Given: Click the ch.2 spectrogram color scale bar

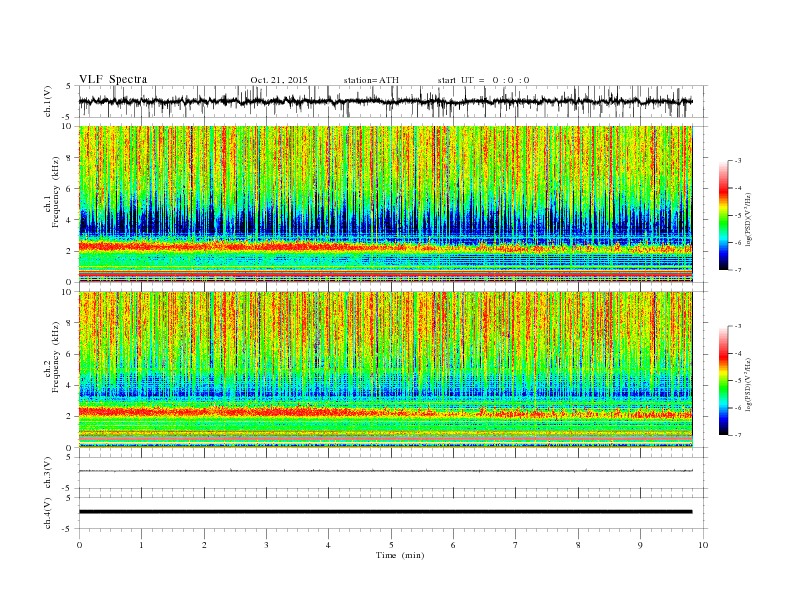Looking at the screenshot, I should [x=724, y=381].
